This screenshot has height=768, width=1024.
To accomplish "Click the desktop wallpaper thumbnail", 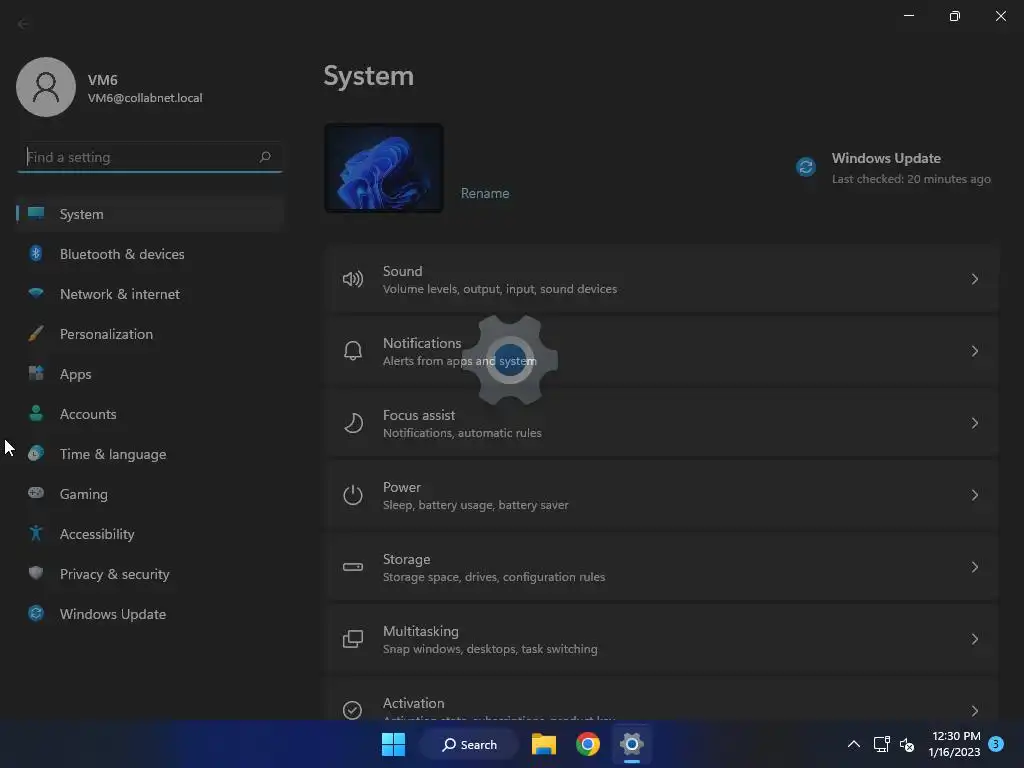I will coord(384,168).
